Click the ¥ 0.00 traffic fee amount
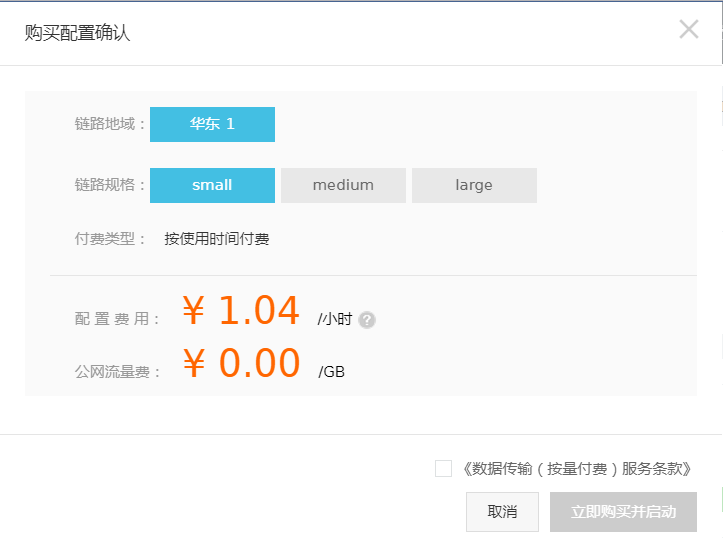This screenshot has height=555, width=723. click(241, 364)
